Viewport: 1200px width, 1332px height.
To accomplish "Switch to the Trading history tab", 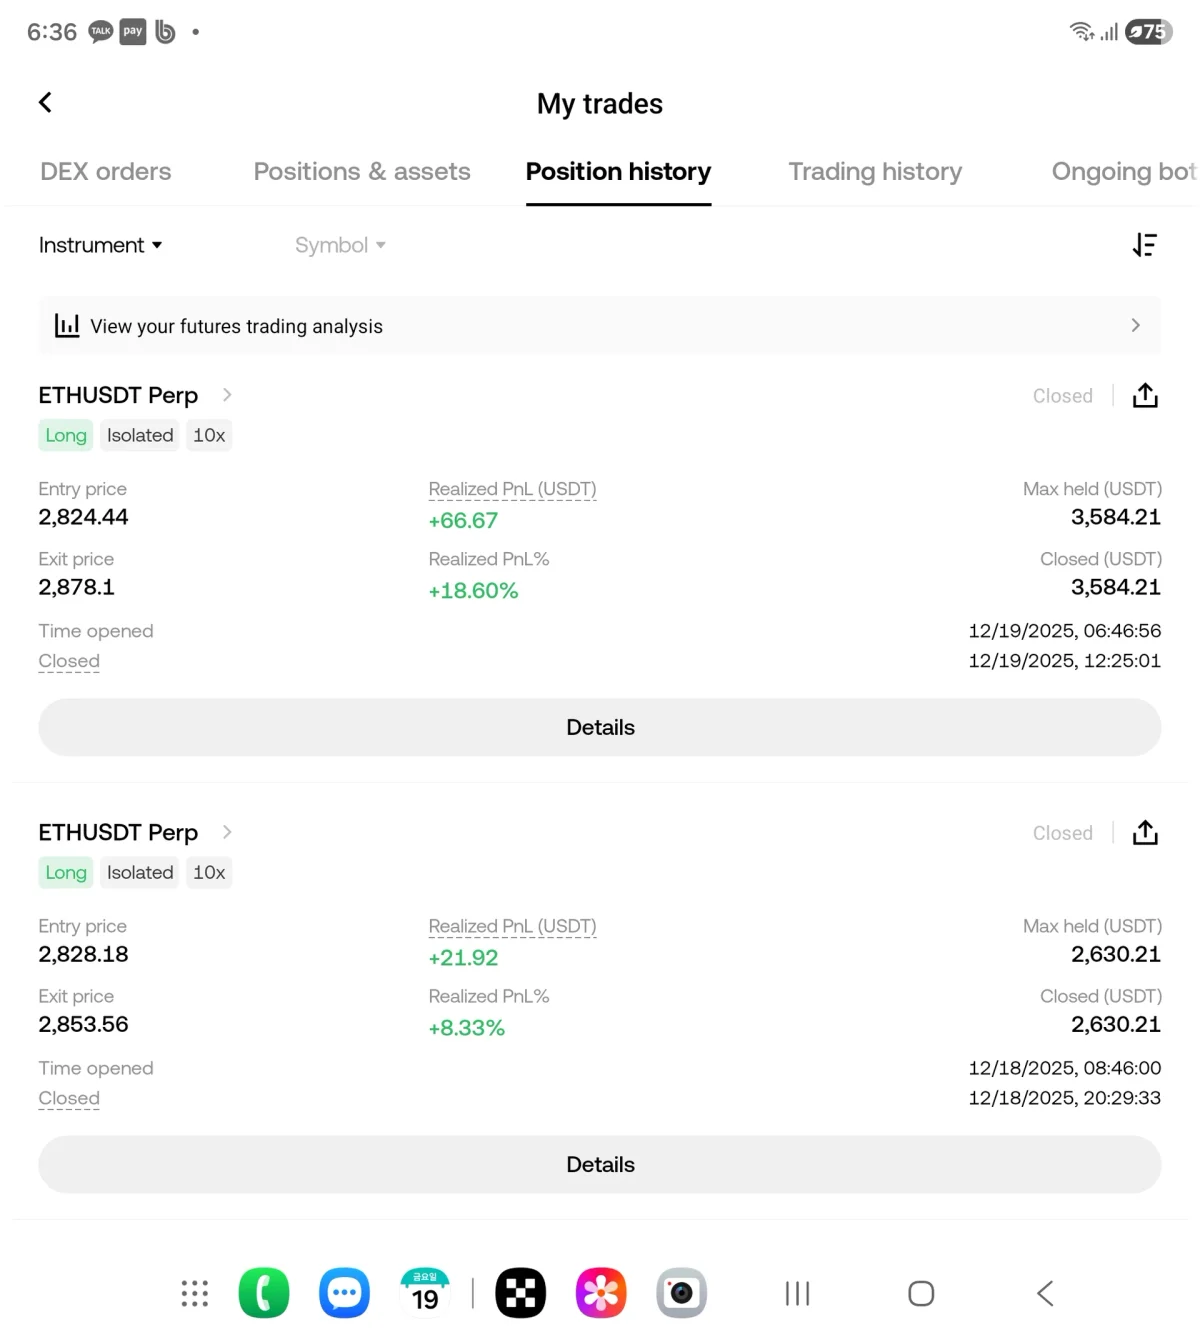I will (875, 172).
